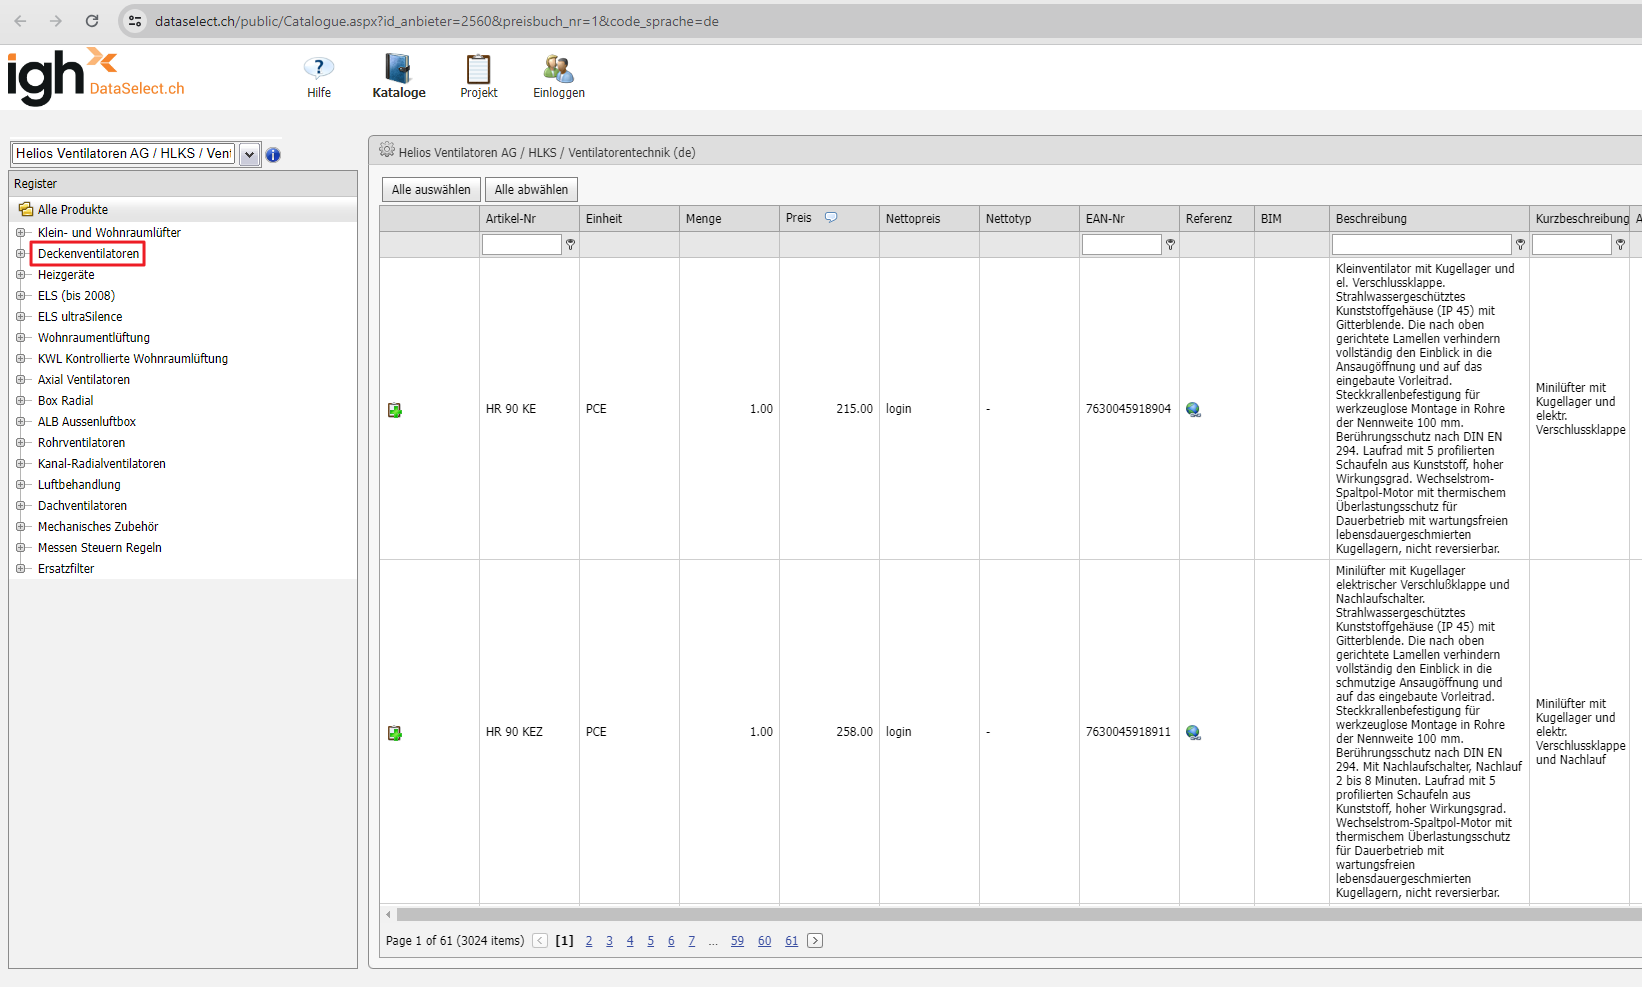Click browser back arrow
Screen dimensions: 1642x987
(x=20, y=21)
